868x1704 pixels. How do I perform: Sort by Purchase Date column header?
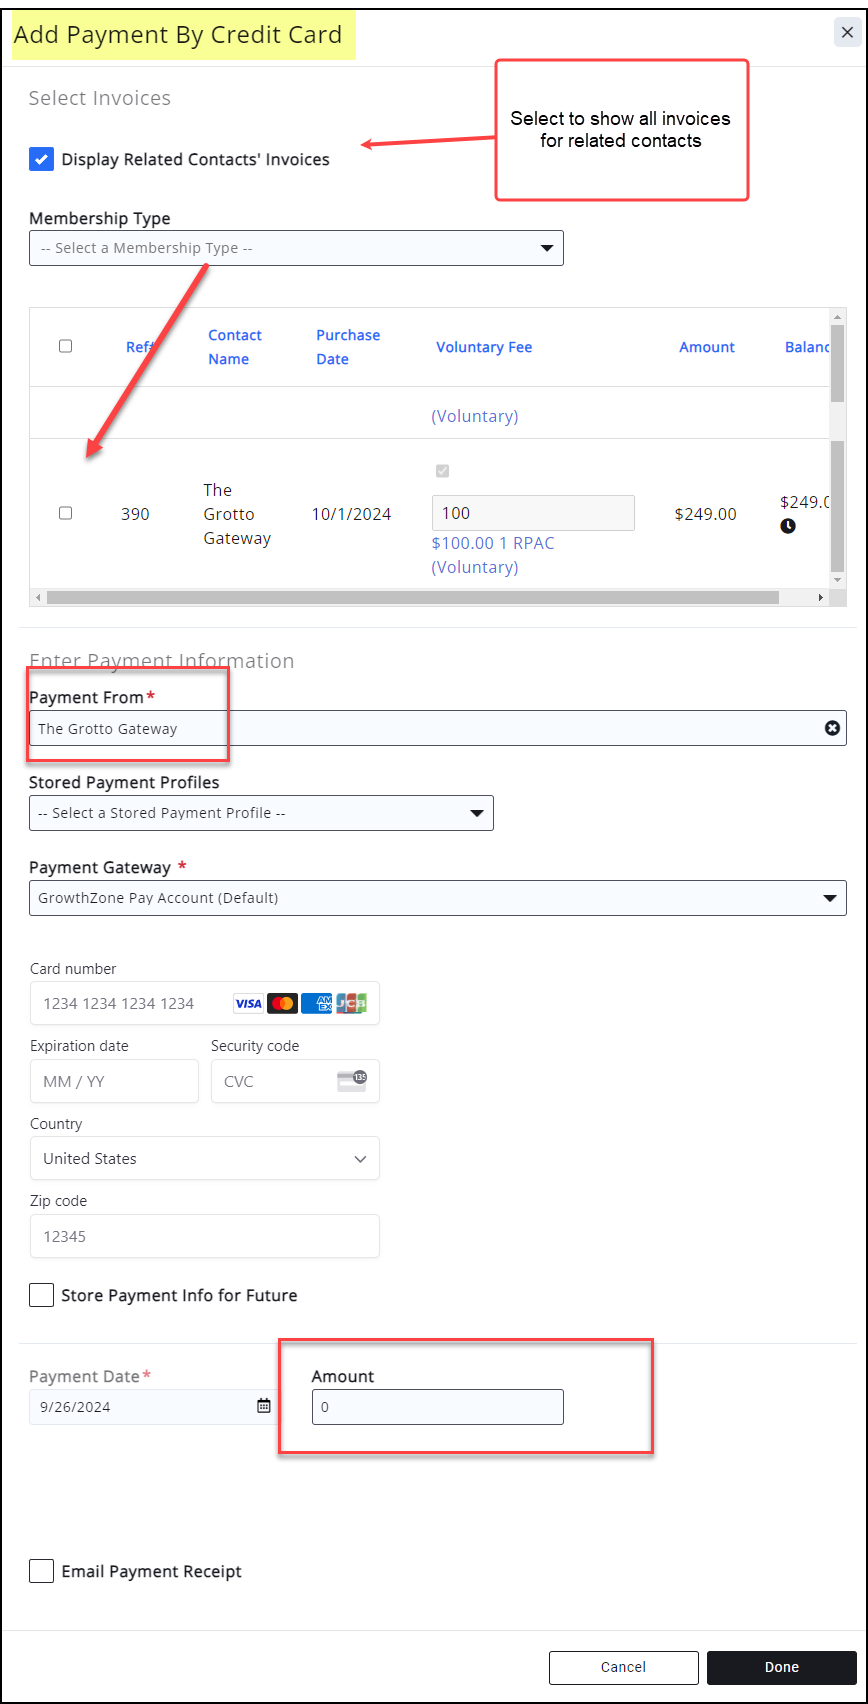tap(348, 347)
